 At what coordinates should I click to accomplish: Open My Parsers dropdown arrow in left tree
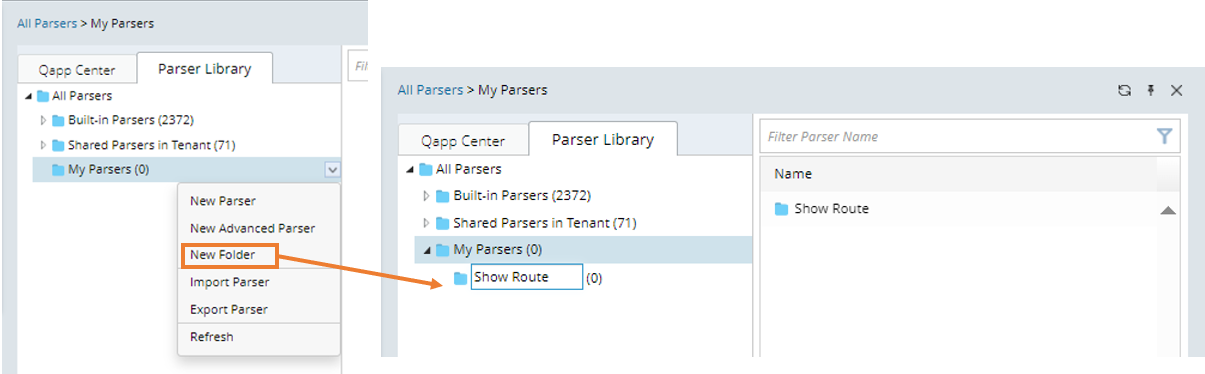point(332,170)
